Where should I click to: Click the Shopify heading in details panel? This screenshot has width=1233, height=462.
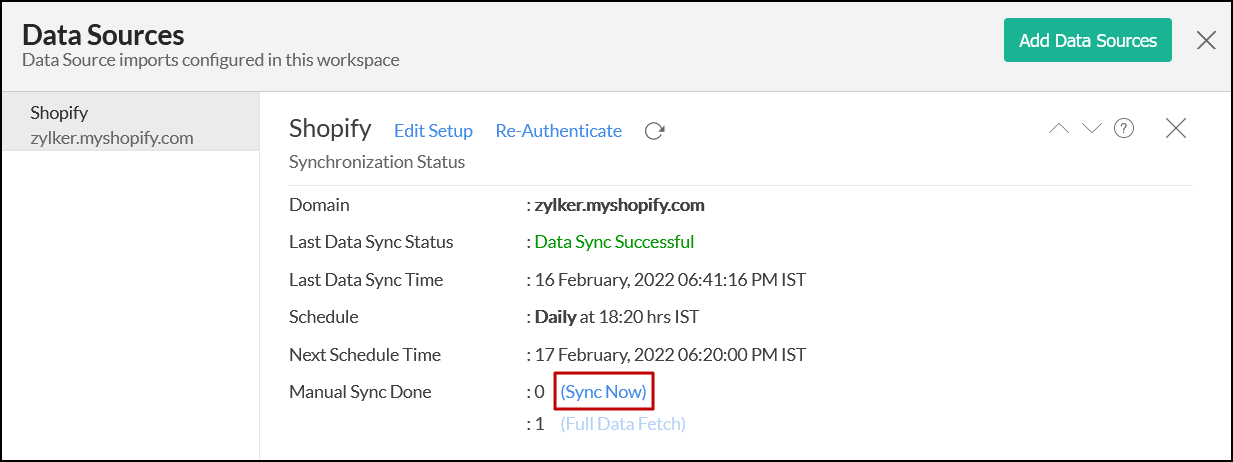click(x=330, y=129)
